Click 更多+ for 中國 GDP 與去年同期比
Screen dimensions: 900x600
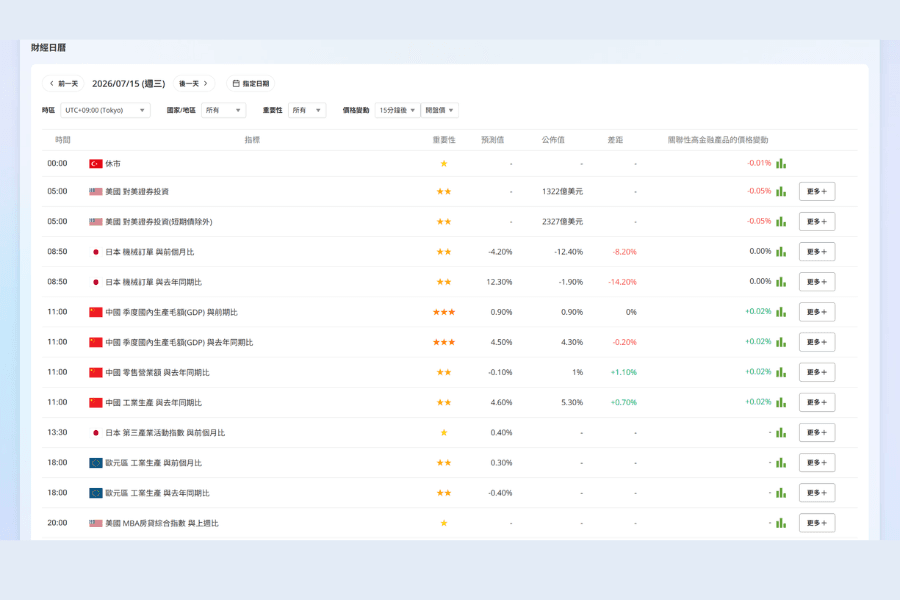pyautogui.click(x=817, y=342)
